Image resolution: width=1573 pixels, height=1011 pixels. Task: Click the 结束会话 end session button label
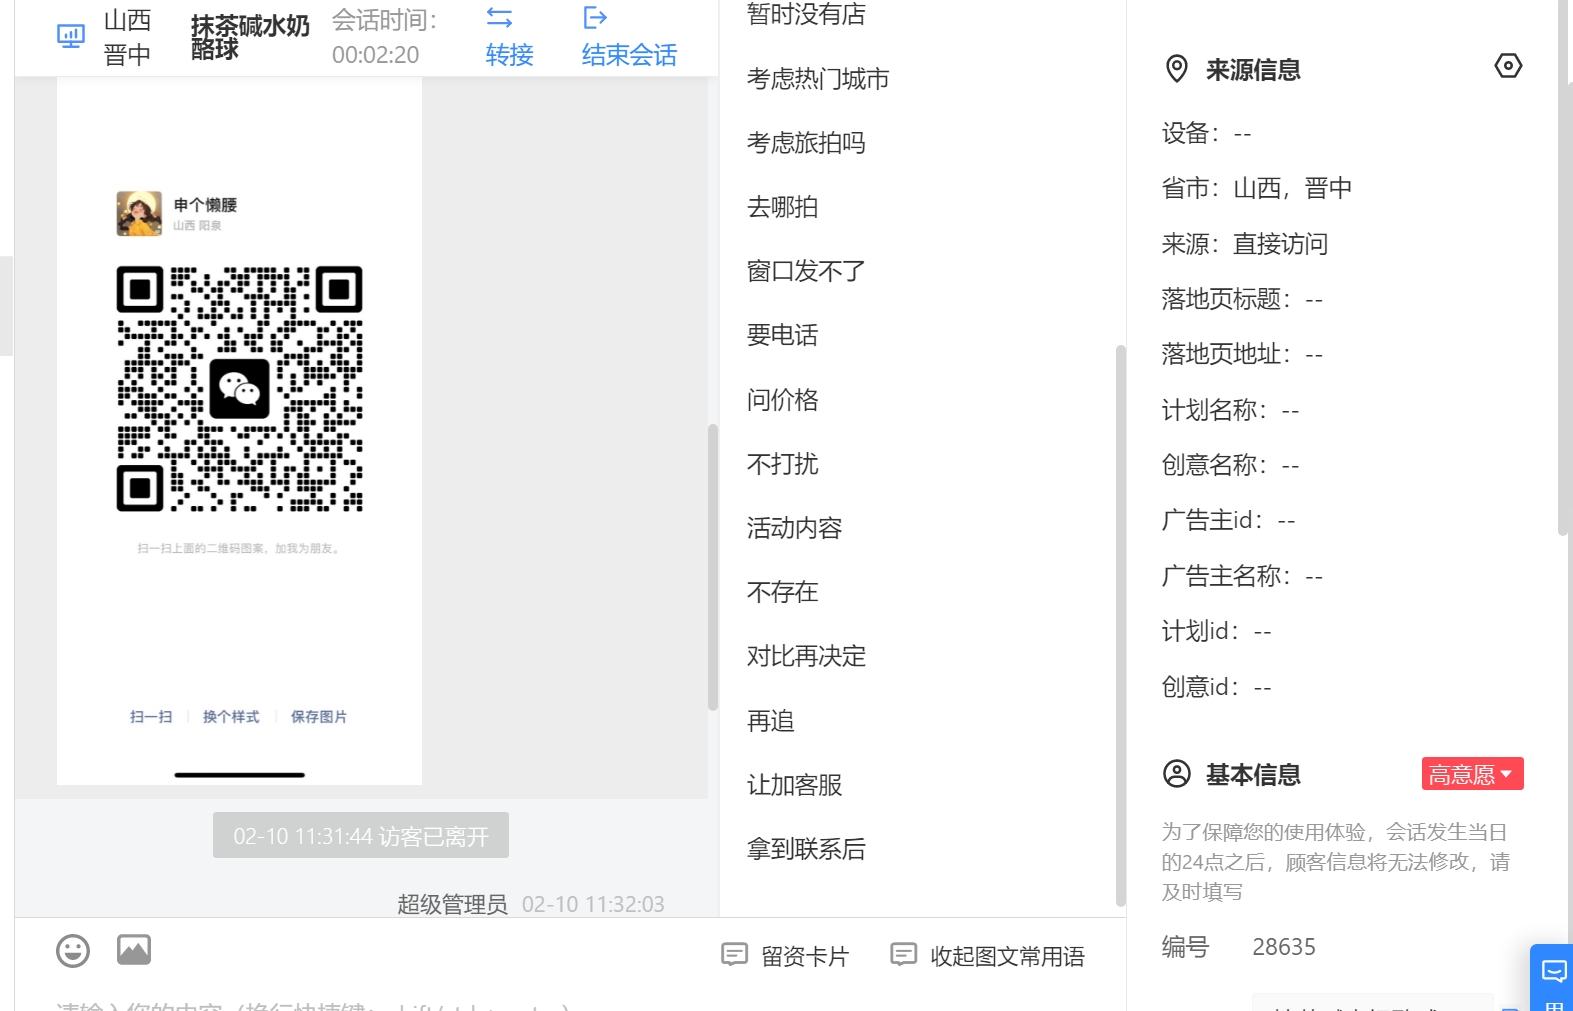(x=630, y=55)
